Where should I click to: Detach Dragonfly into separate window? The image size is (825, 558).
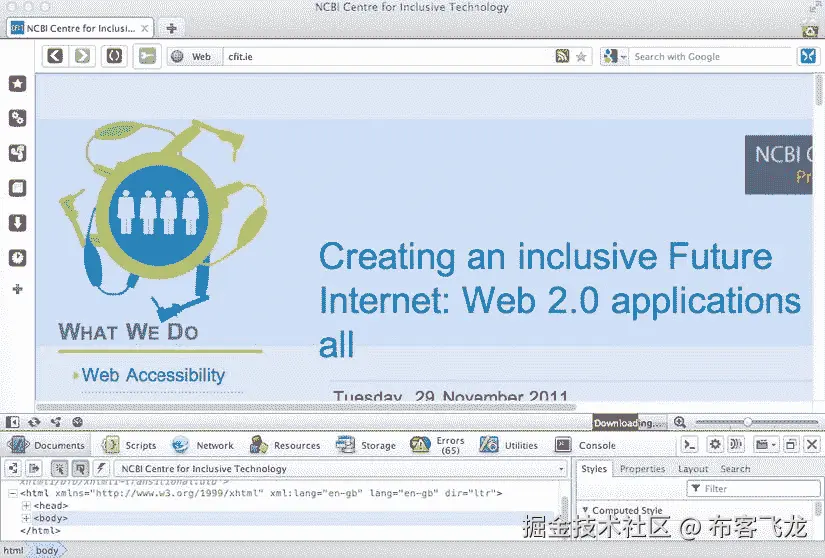click(x=790, y=445)
